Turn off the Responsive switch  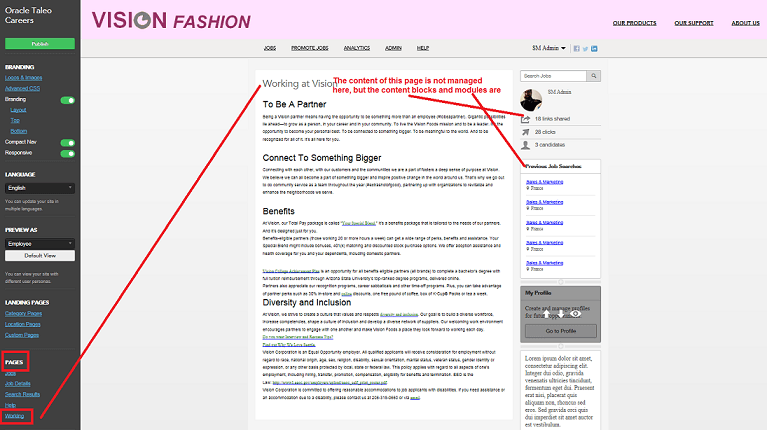[x=68, y=154]
